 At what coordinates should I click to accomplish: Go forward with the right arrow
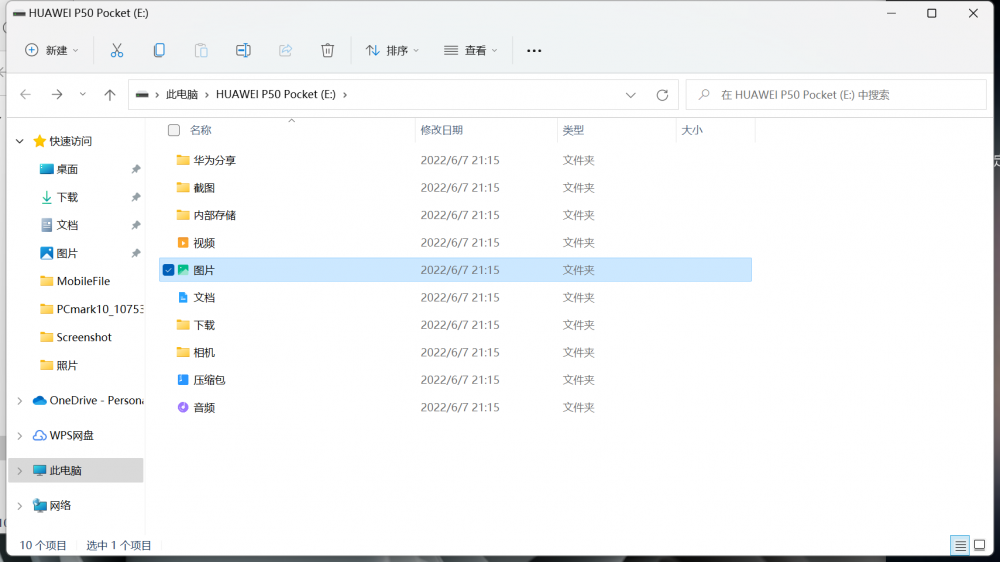click(57, 94)
